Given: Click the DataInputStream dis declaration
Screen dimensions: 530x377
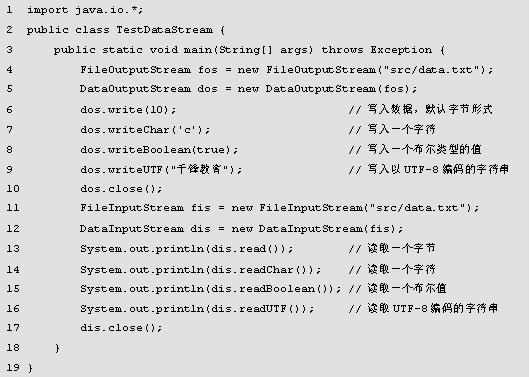Looking at the screenshot, I should point(241,229).
